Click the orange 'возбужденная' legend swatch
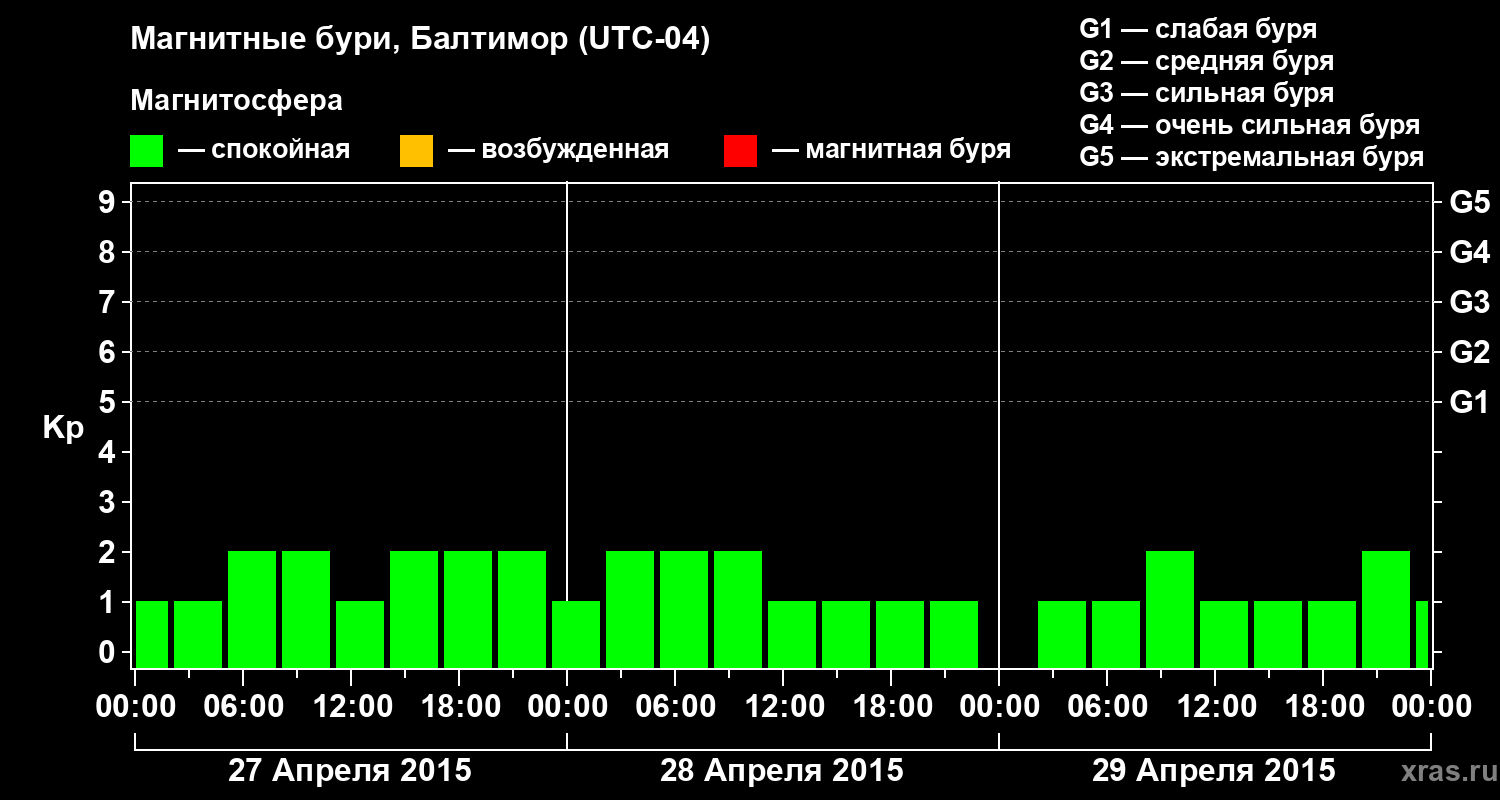Screen dimensions: 1500x800 point(416,151)
